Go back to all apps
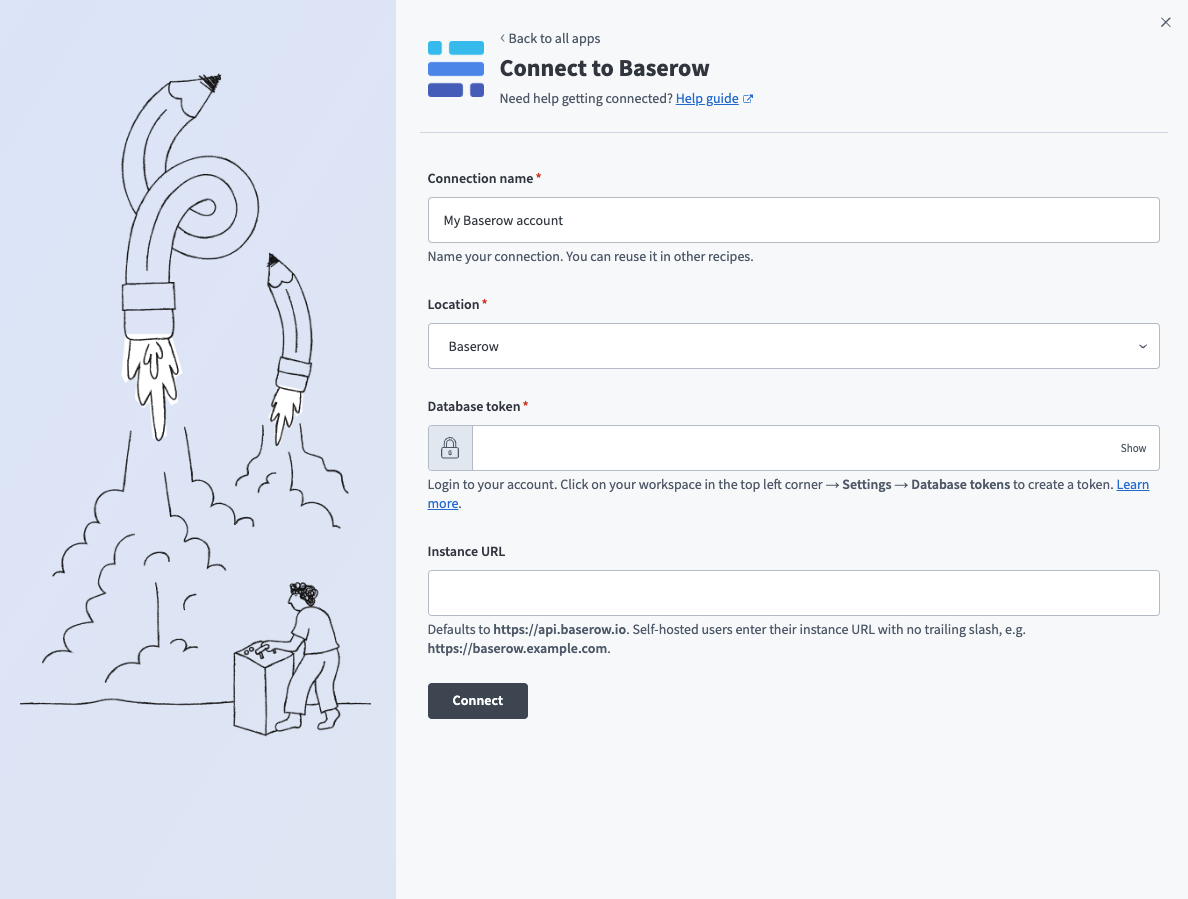The width and height of the screenshot is (1188, 899). click(x=550, y=38)
